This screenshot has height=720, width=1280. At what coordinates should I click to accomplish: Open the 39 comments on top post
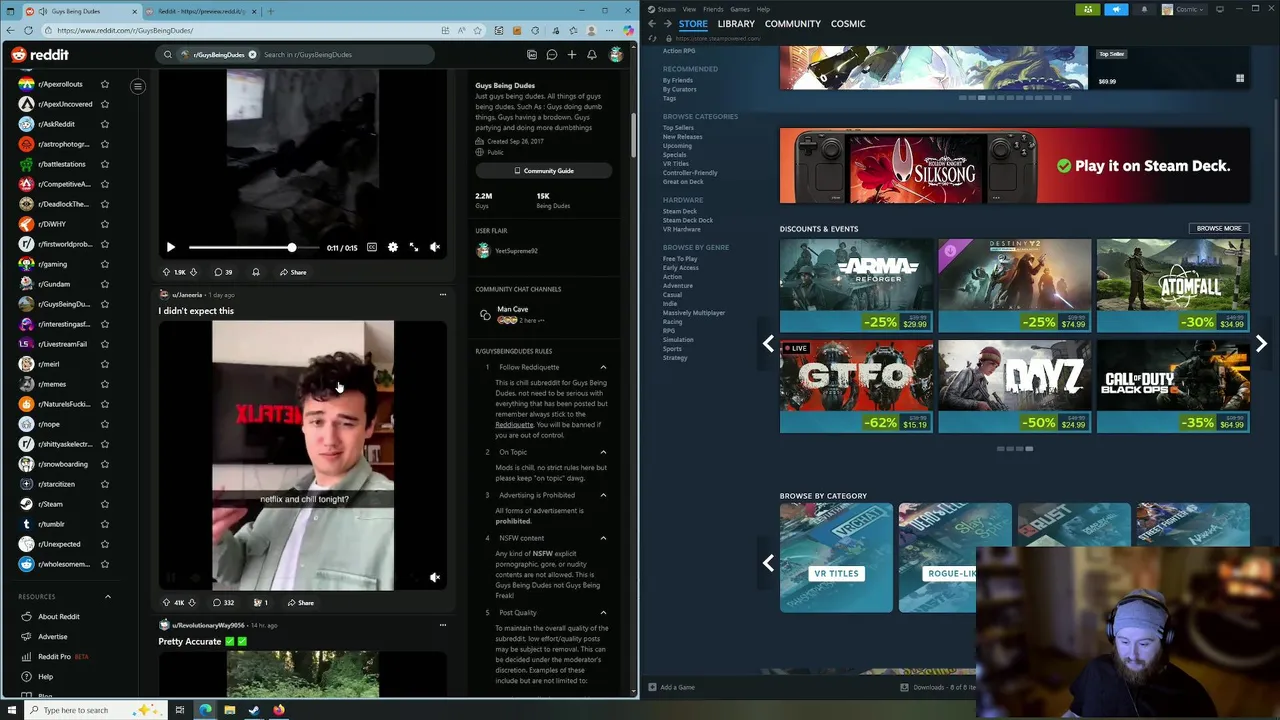[223, 272]
